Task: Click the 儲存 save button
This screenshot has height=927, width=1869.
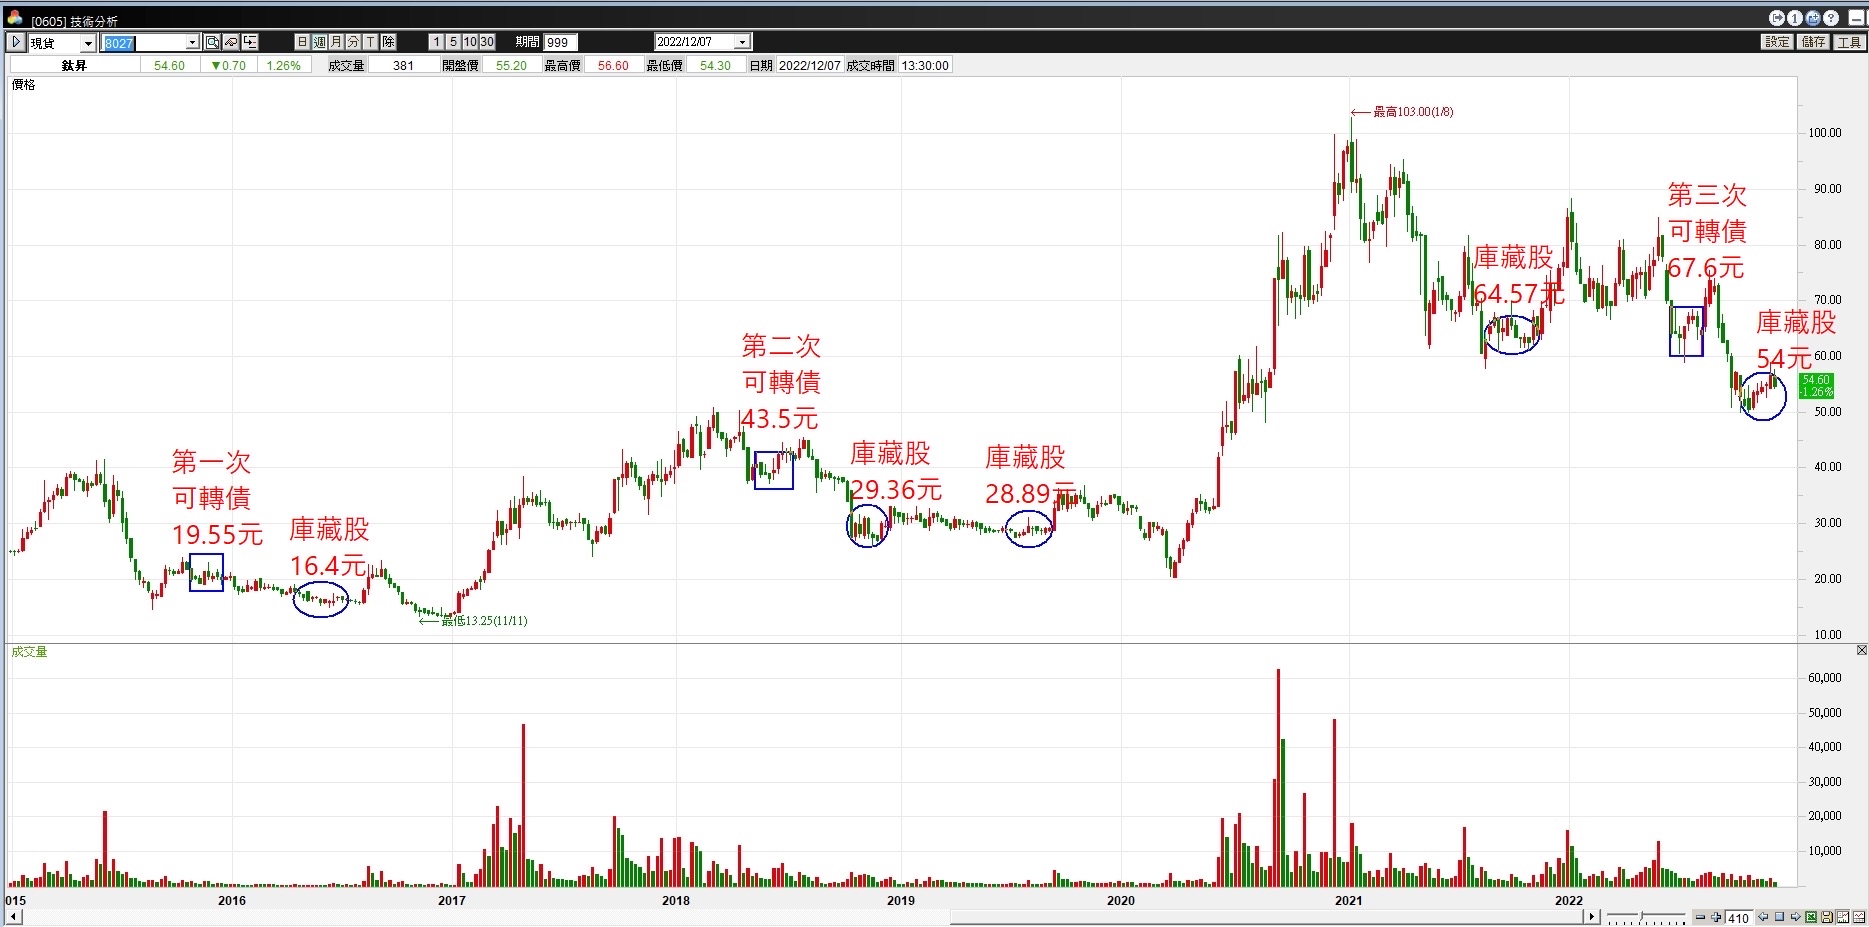Action: tap(1813, 42)
